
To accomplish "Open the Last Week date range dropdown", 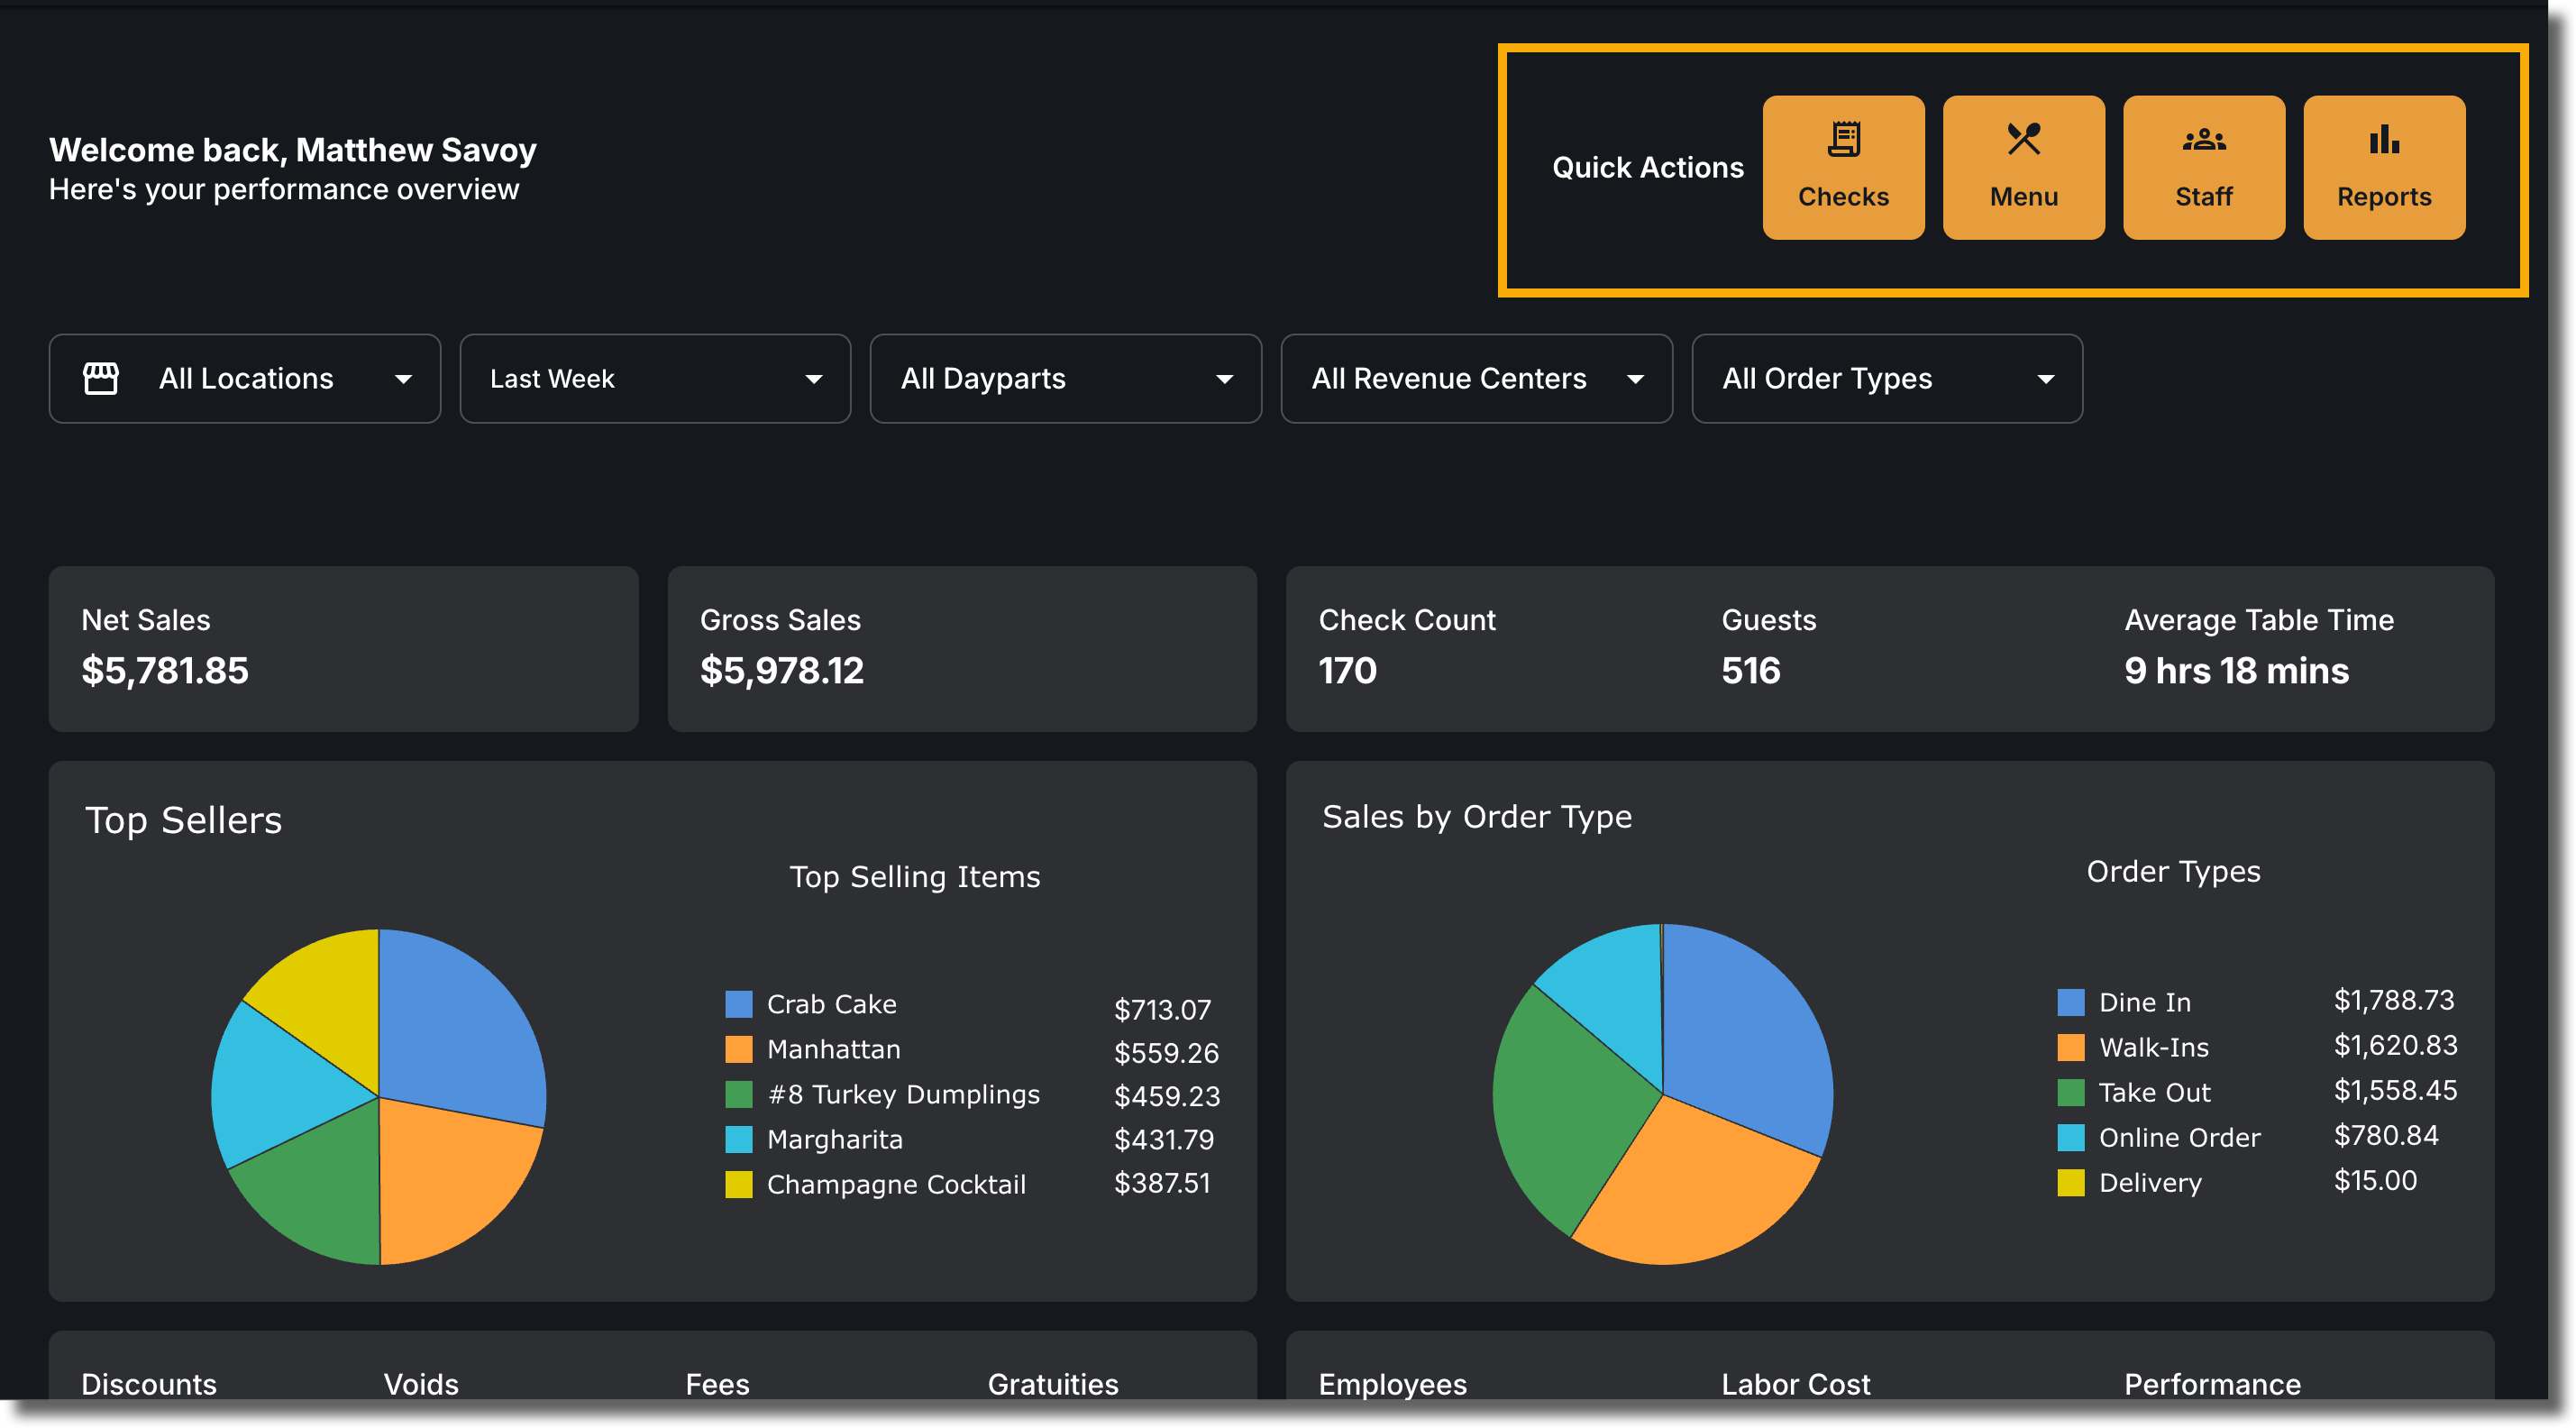I will pos(655,378).
